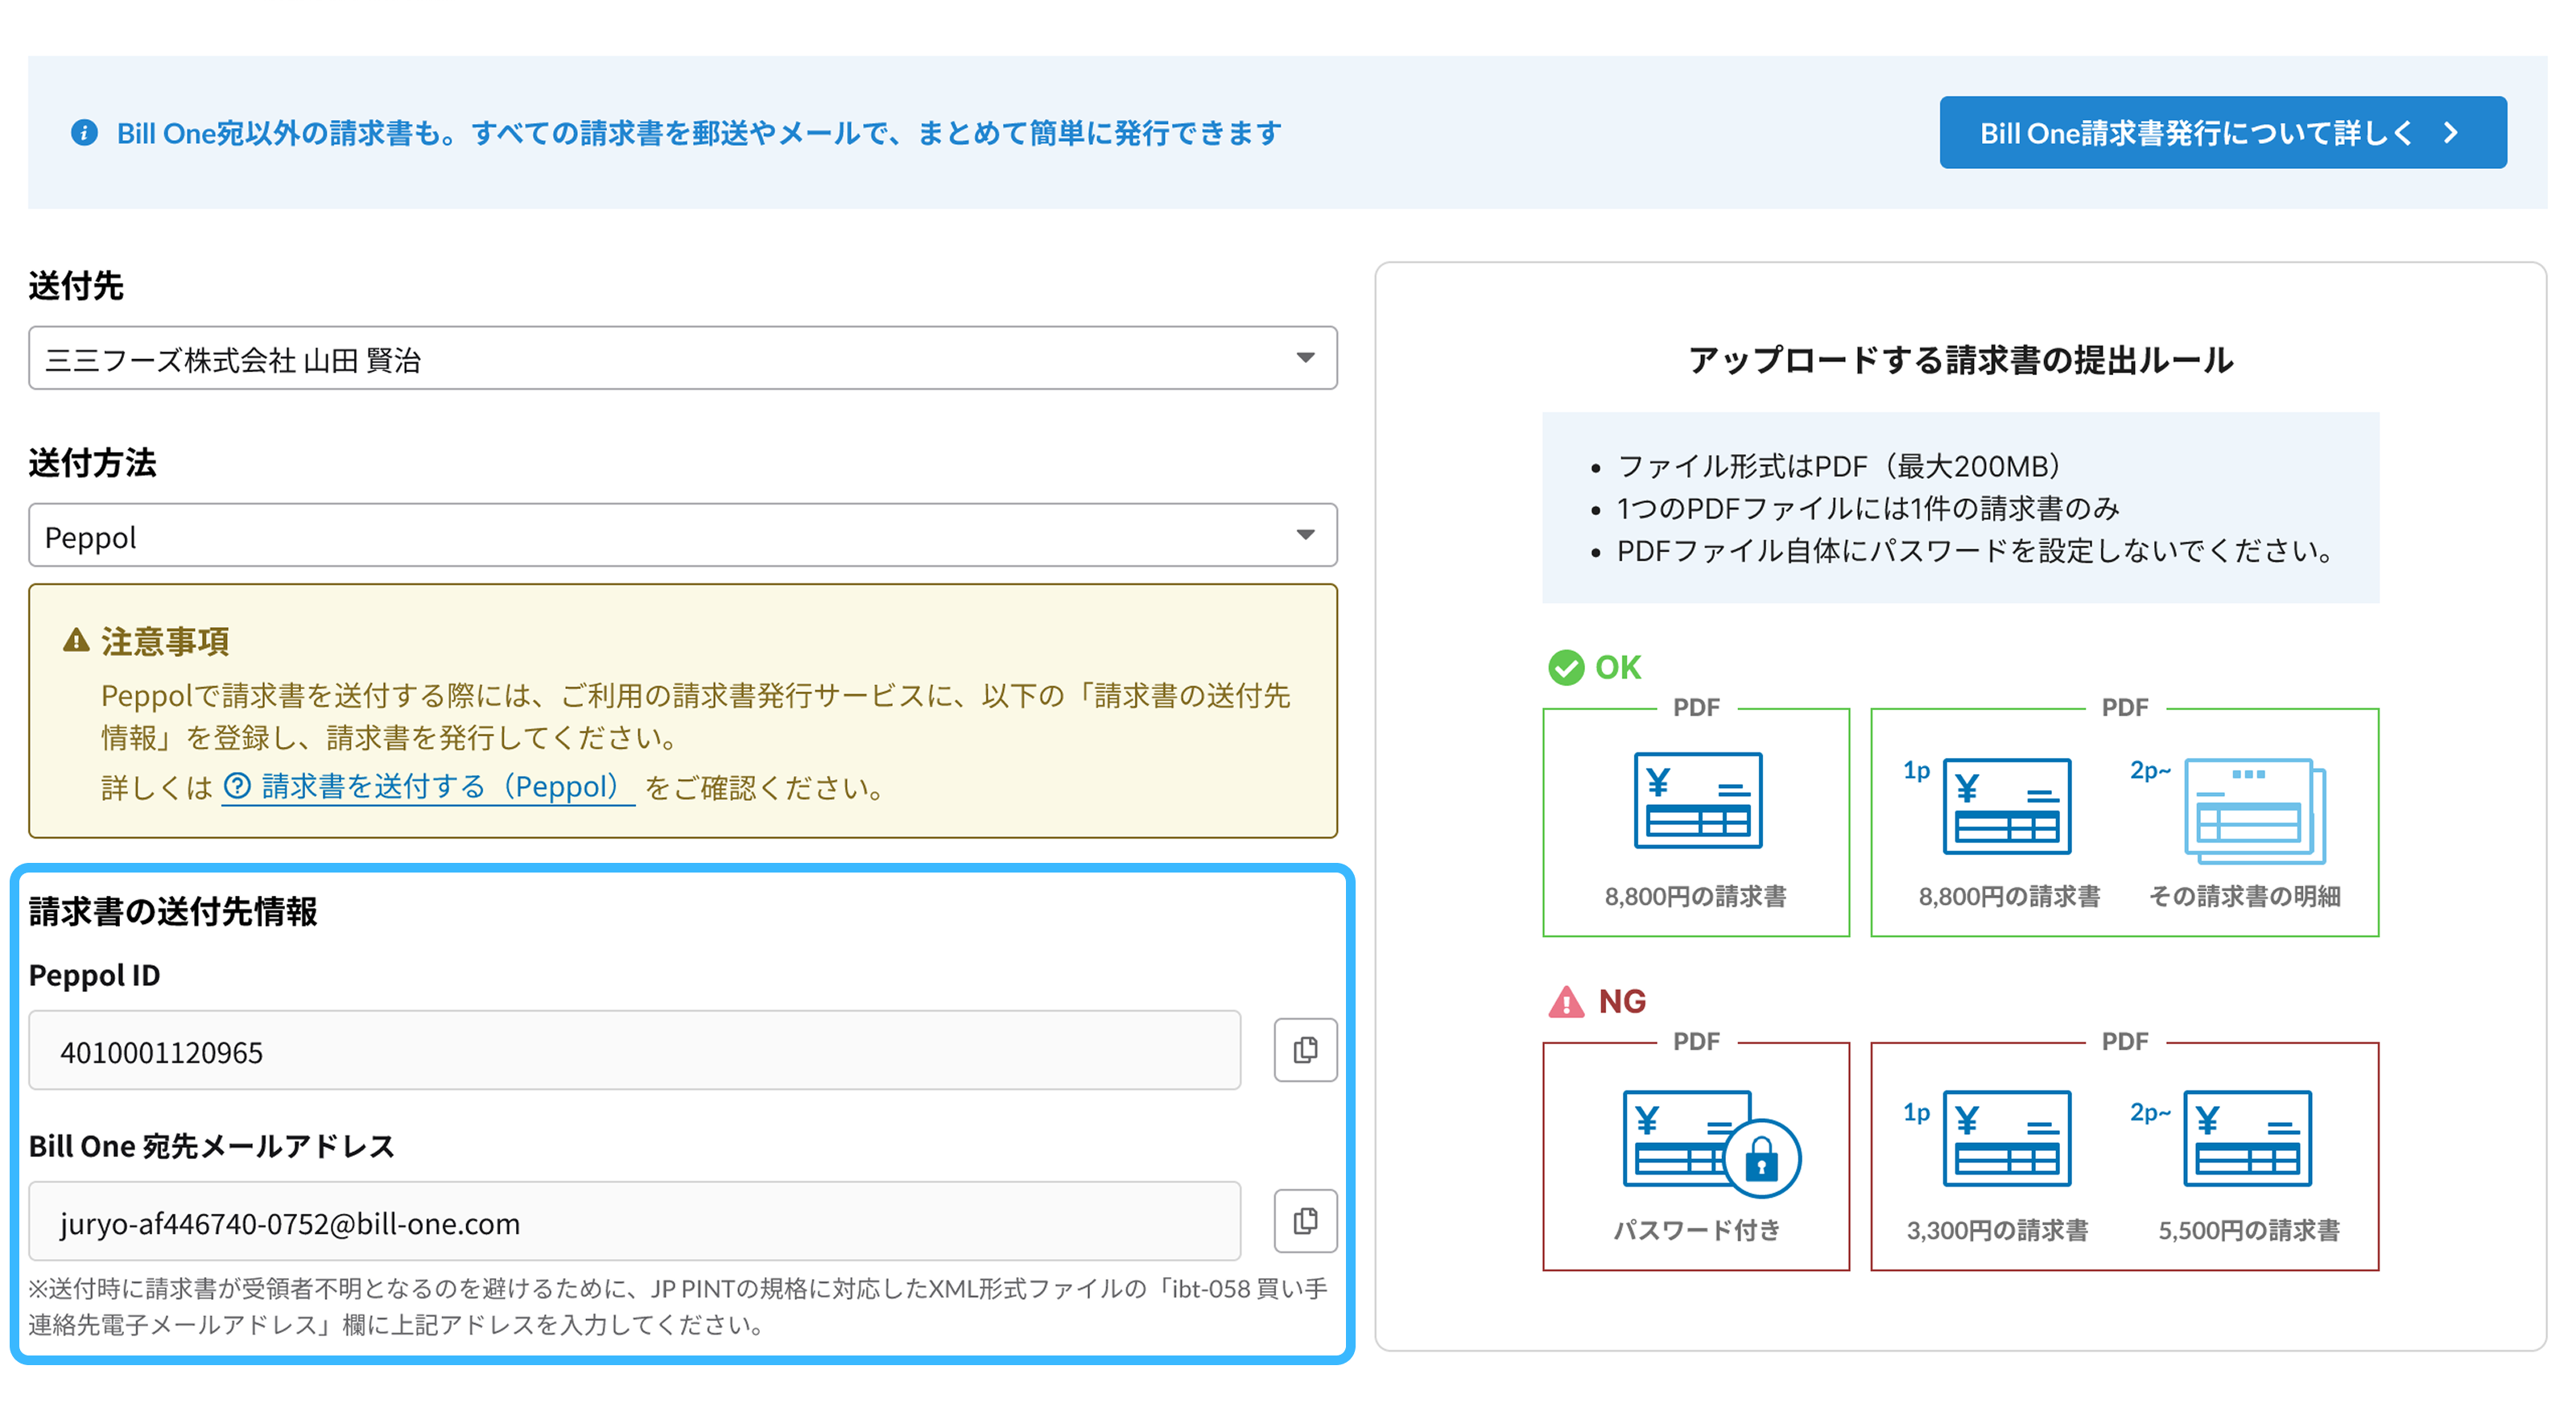Click the warning triangle next to 注意事項
The height and width of the screenshot is (1407, 2576).
coord(76,640)
